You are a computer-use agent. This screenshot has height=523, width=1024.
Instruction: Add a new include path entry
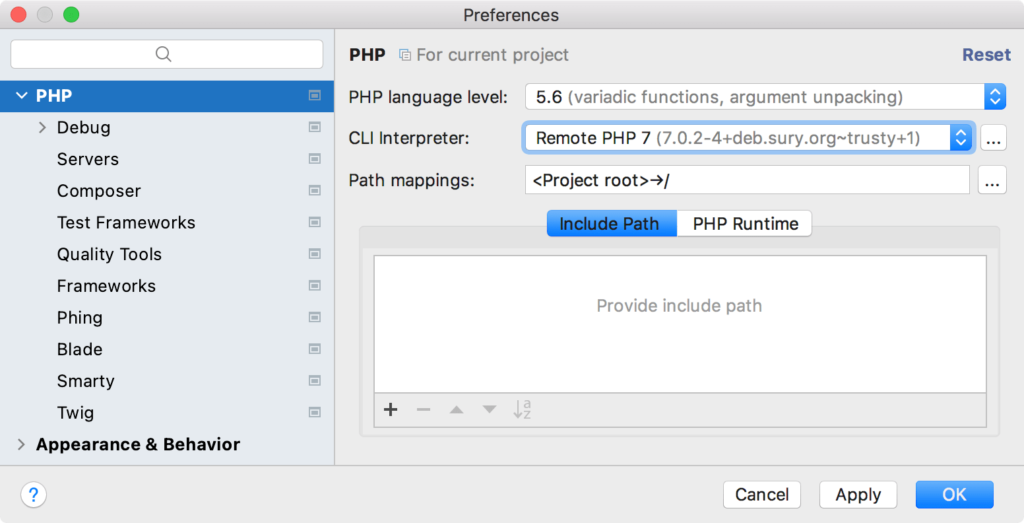coord(391,409)
